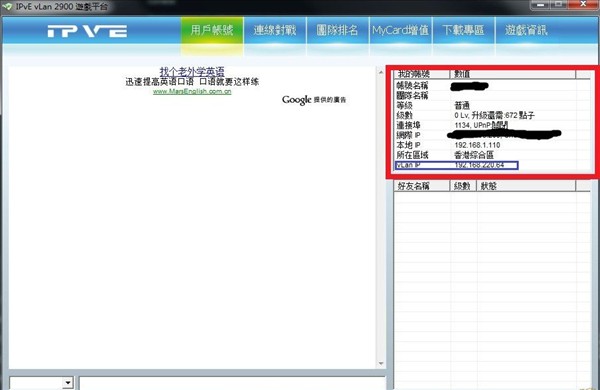Open the 下載專區 tab
The image size is (600, 390).
[x=463, y=30]
